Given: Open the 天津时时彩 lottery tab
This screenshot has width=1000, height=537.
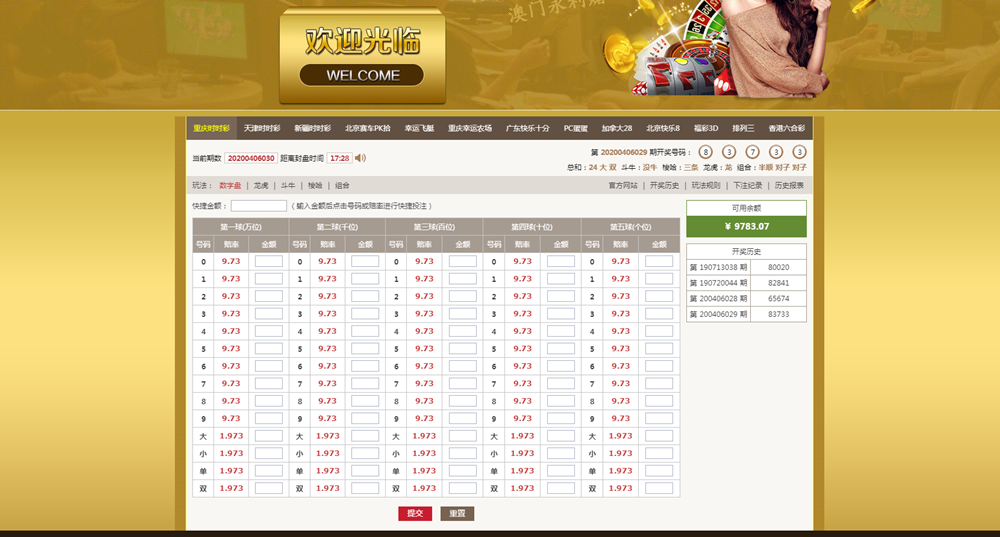Looking at the screenshot, I should tap(262, 128).
